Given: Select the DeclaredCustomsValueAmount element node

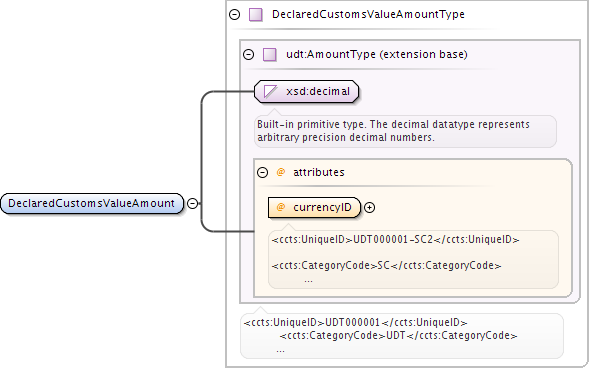Looking at the screenshot, I should coord(92,203).
